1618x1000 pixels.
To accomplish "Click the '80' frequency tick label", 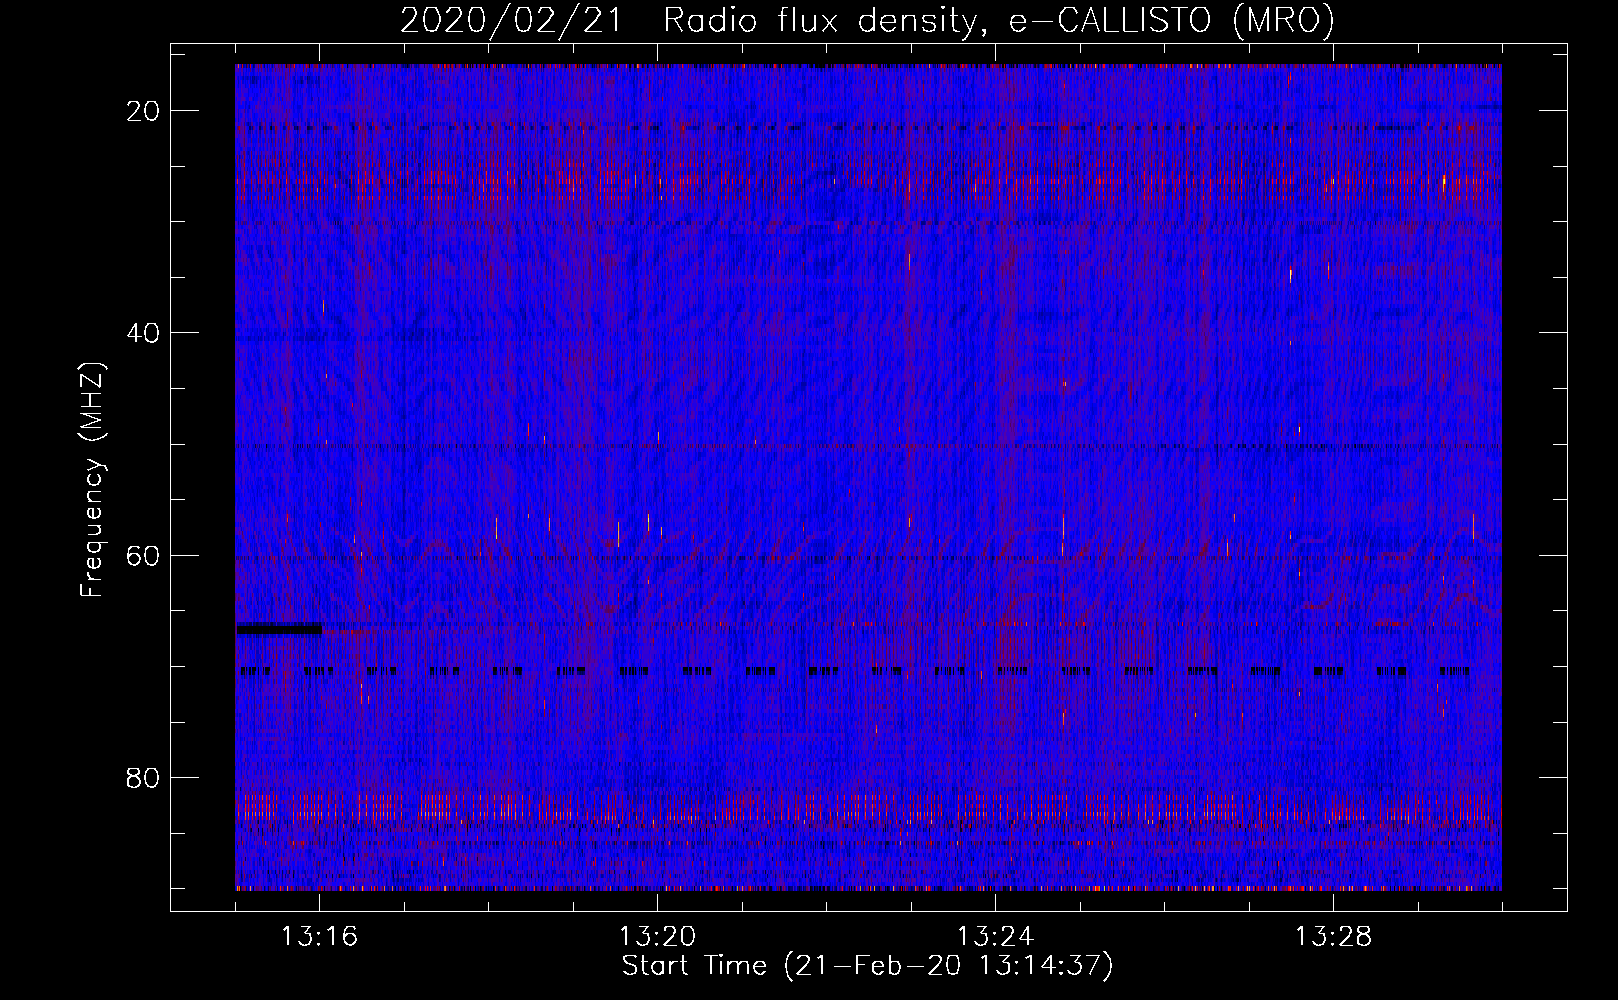I will (x=143, y=777).
